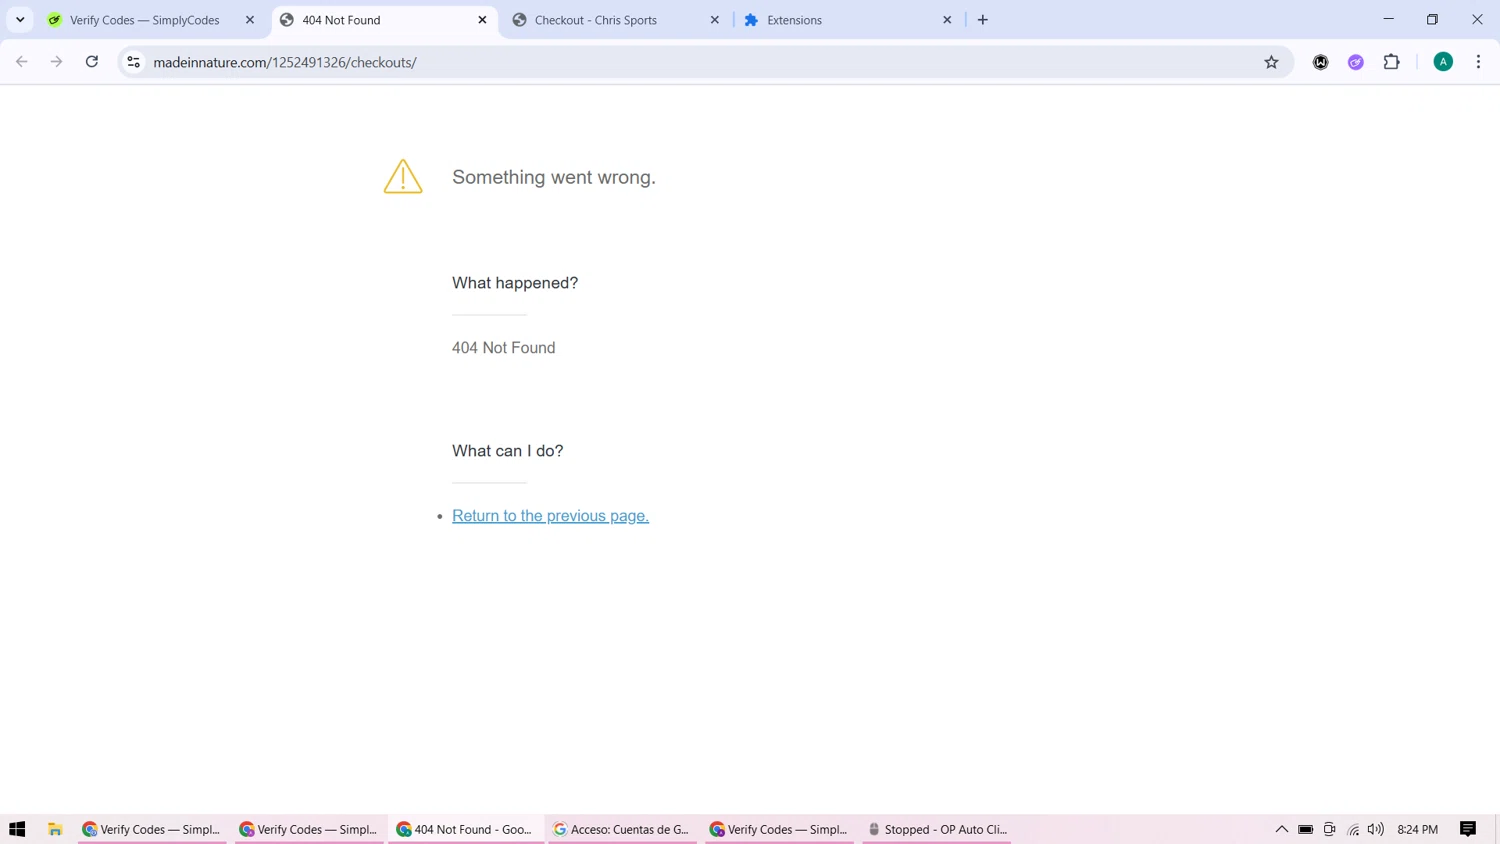Switch to second Verify Codes taskbar window
Viewport: 1500px width, 844px height.
pos(309,829)
